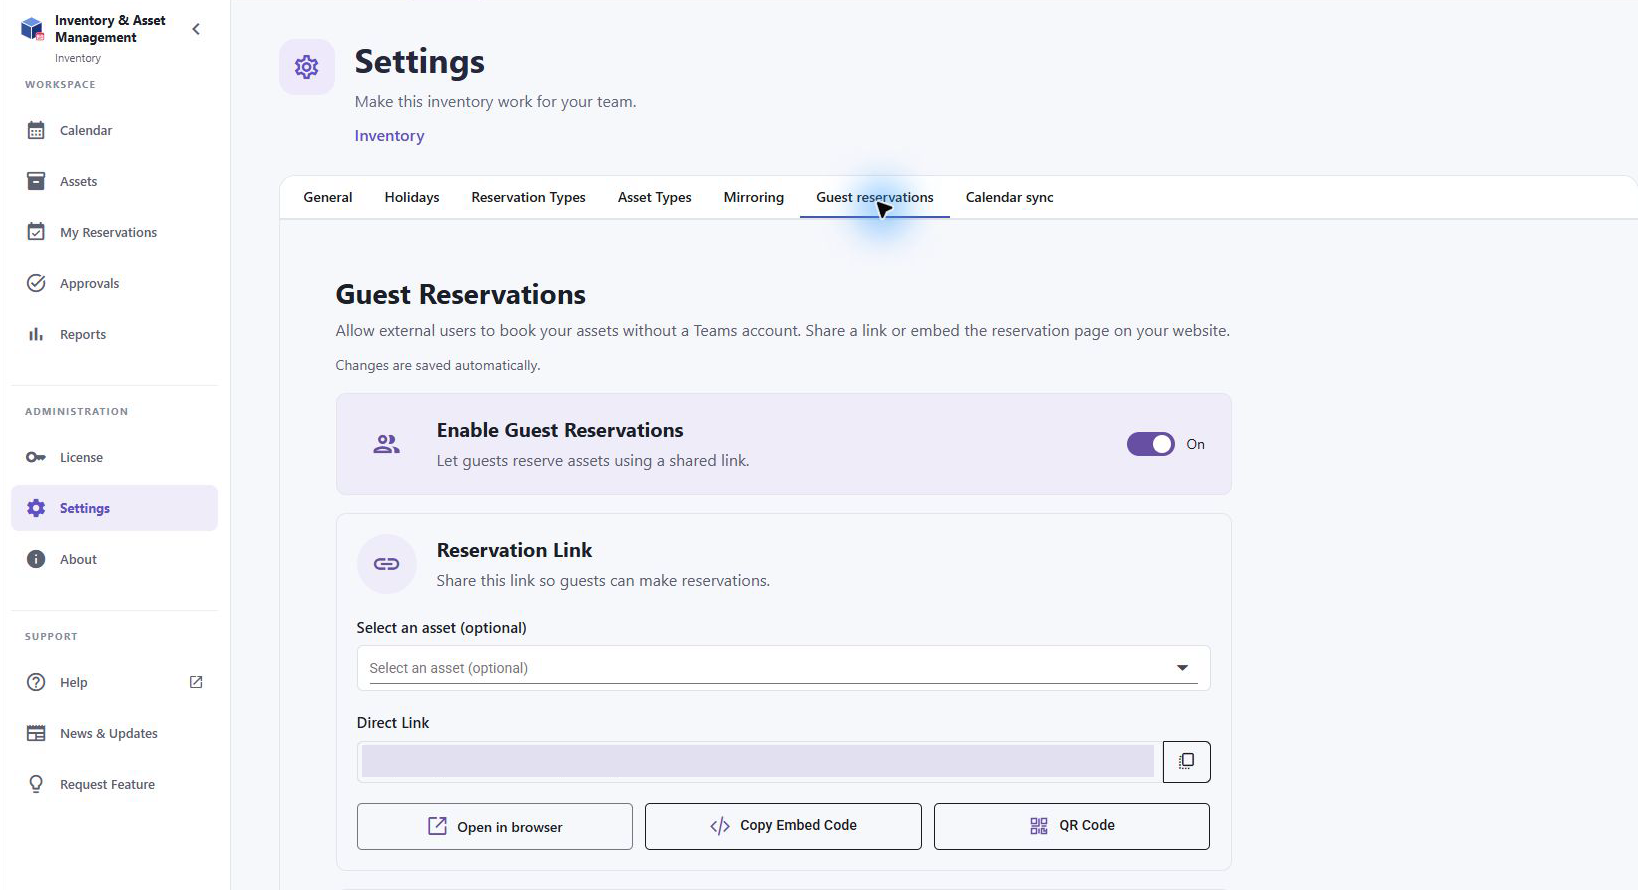Open the License key icon

36,457
